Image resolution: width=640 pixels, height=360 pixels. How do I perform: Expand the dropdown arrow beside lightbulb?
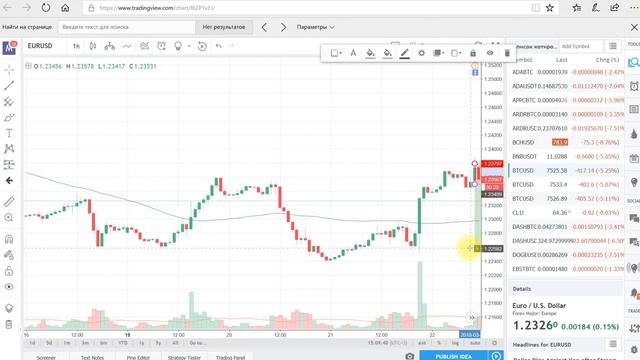point(189,46)
